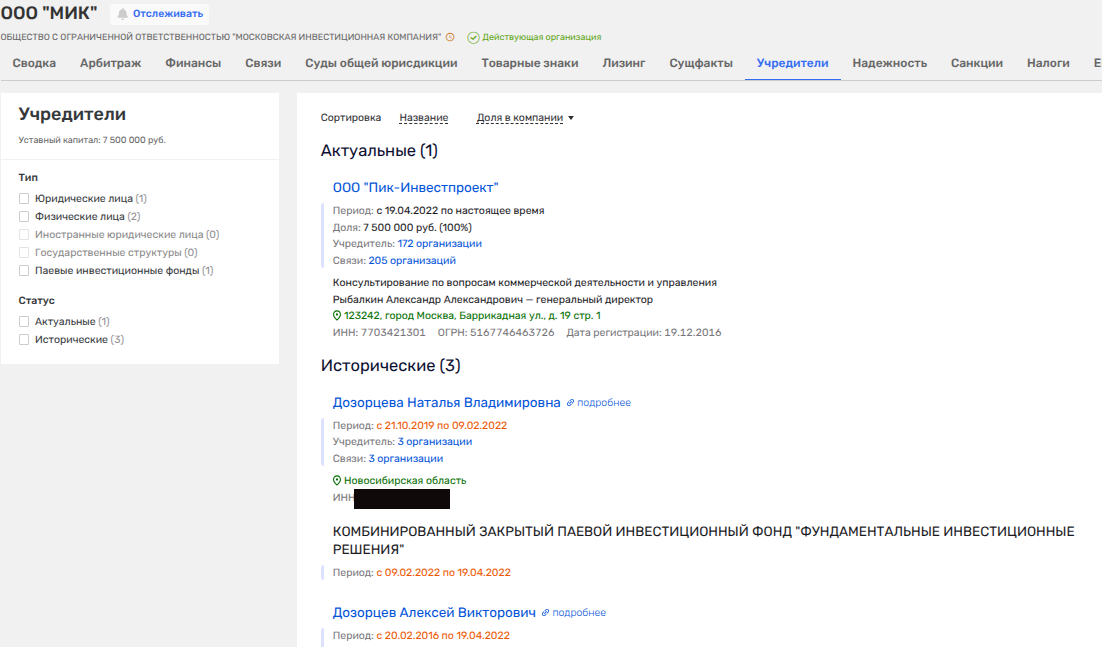Click the green checkmark icon near Действующая организация
This screenshot has height=647, width=1102.
pyautogui.click(x=473, y=37)
